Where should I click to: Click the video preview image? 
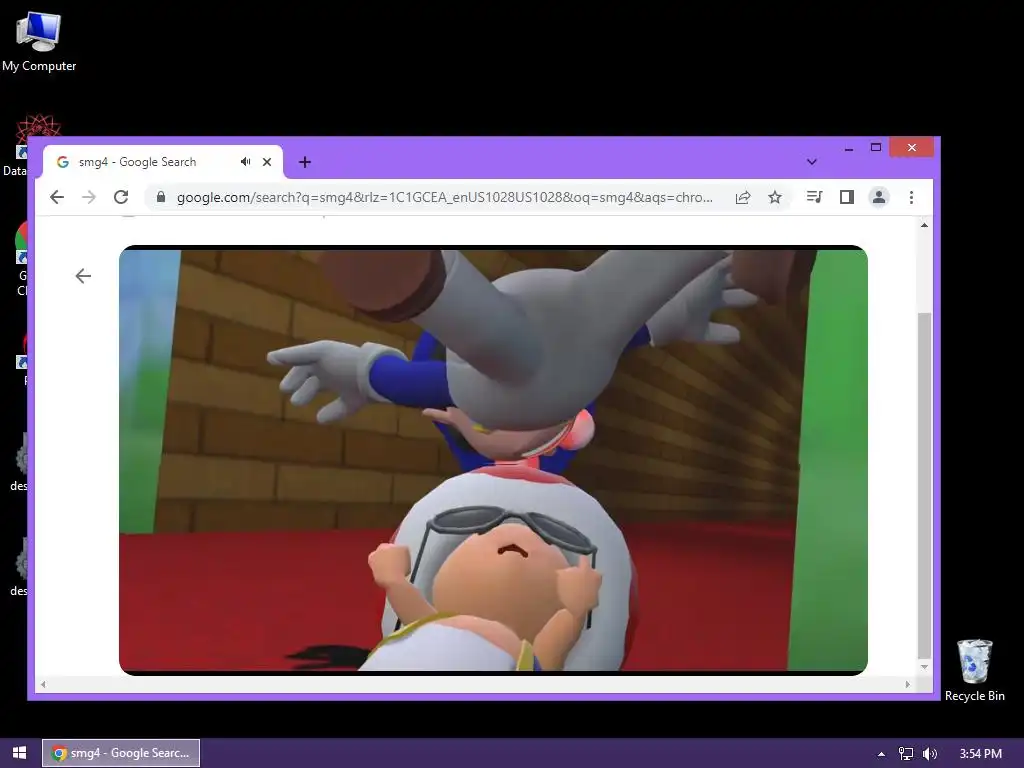[x=493, y=460]
